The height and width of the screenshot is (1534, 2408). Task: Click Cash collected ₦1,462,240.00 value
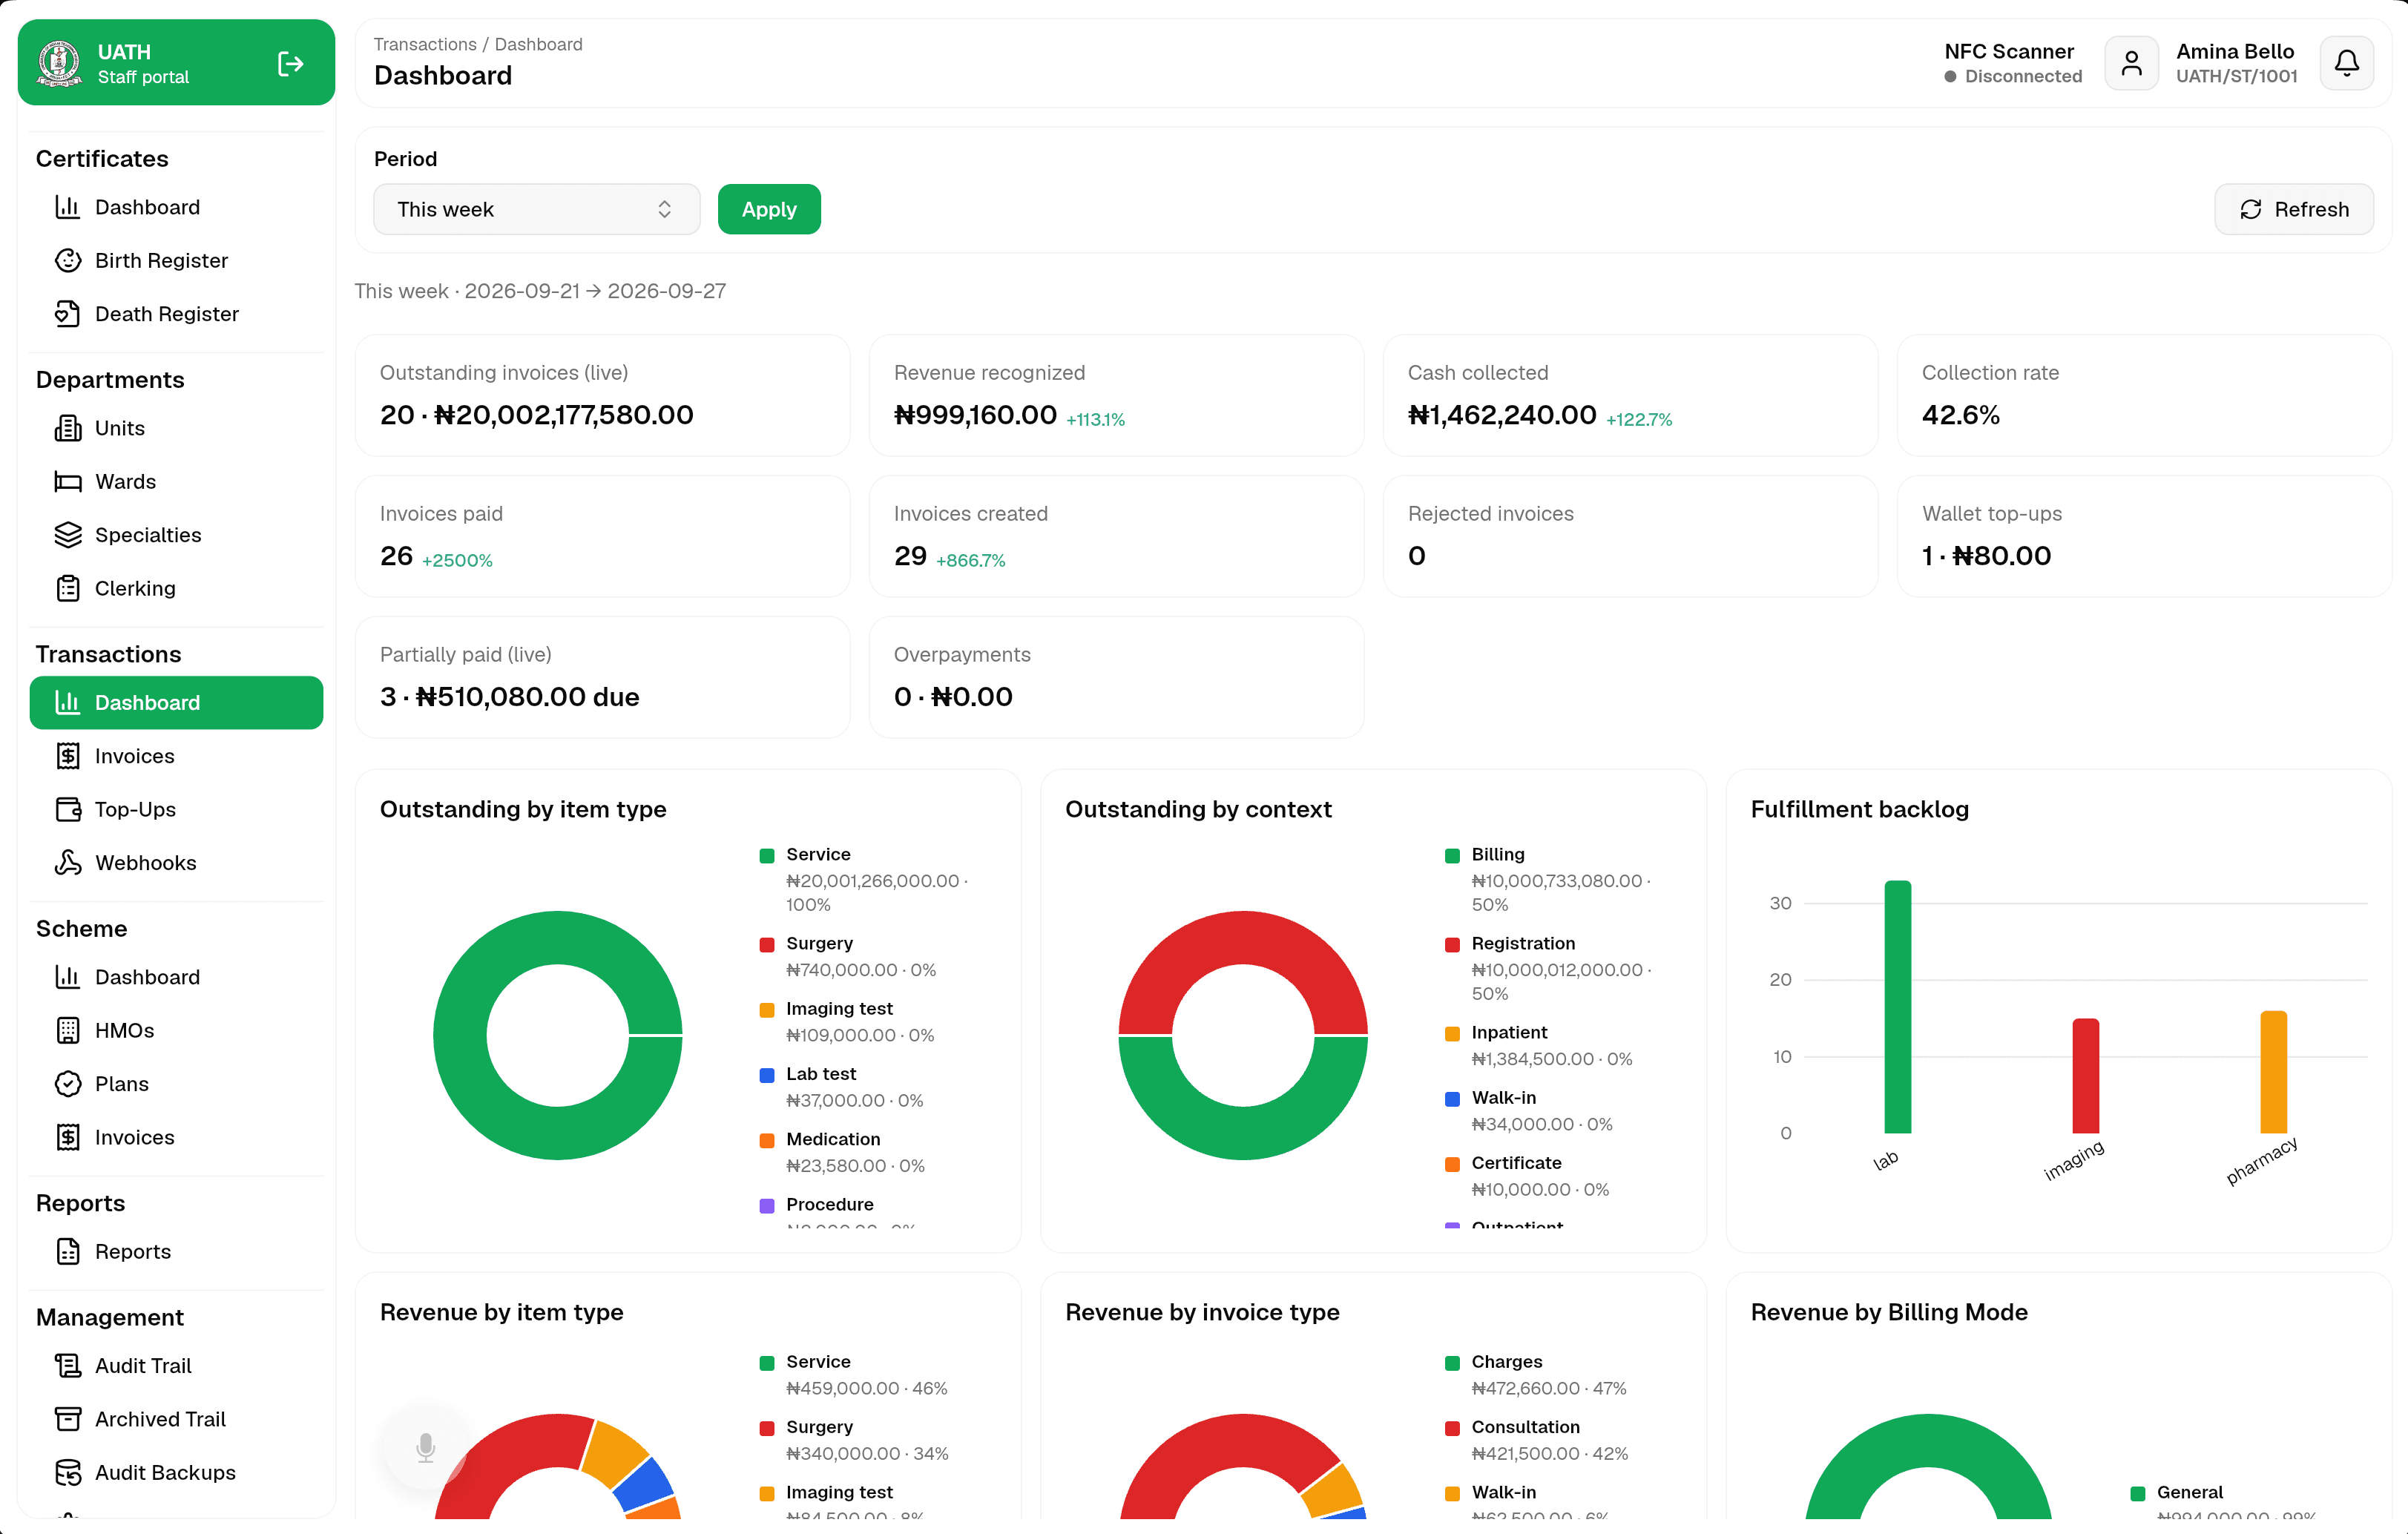tap(1502, 415)
